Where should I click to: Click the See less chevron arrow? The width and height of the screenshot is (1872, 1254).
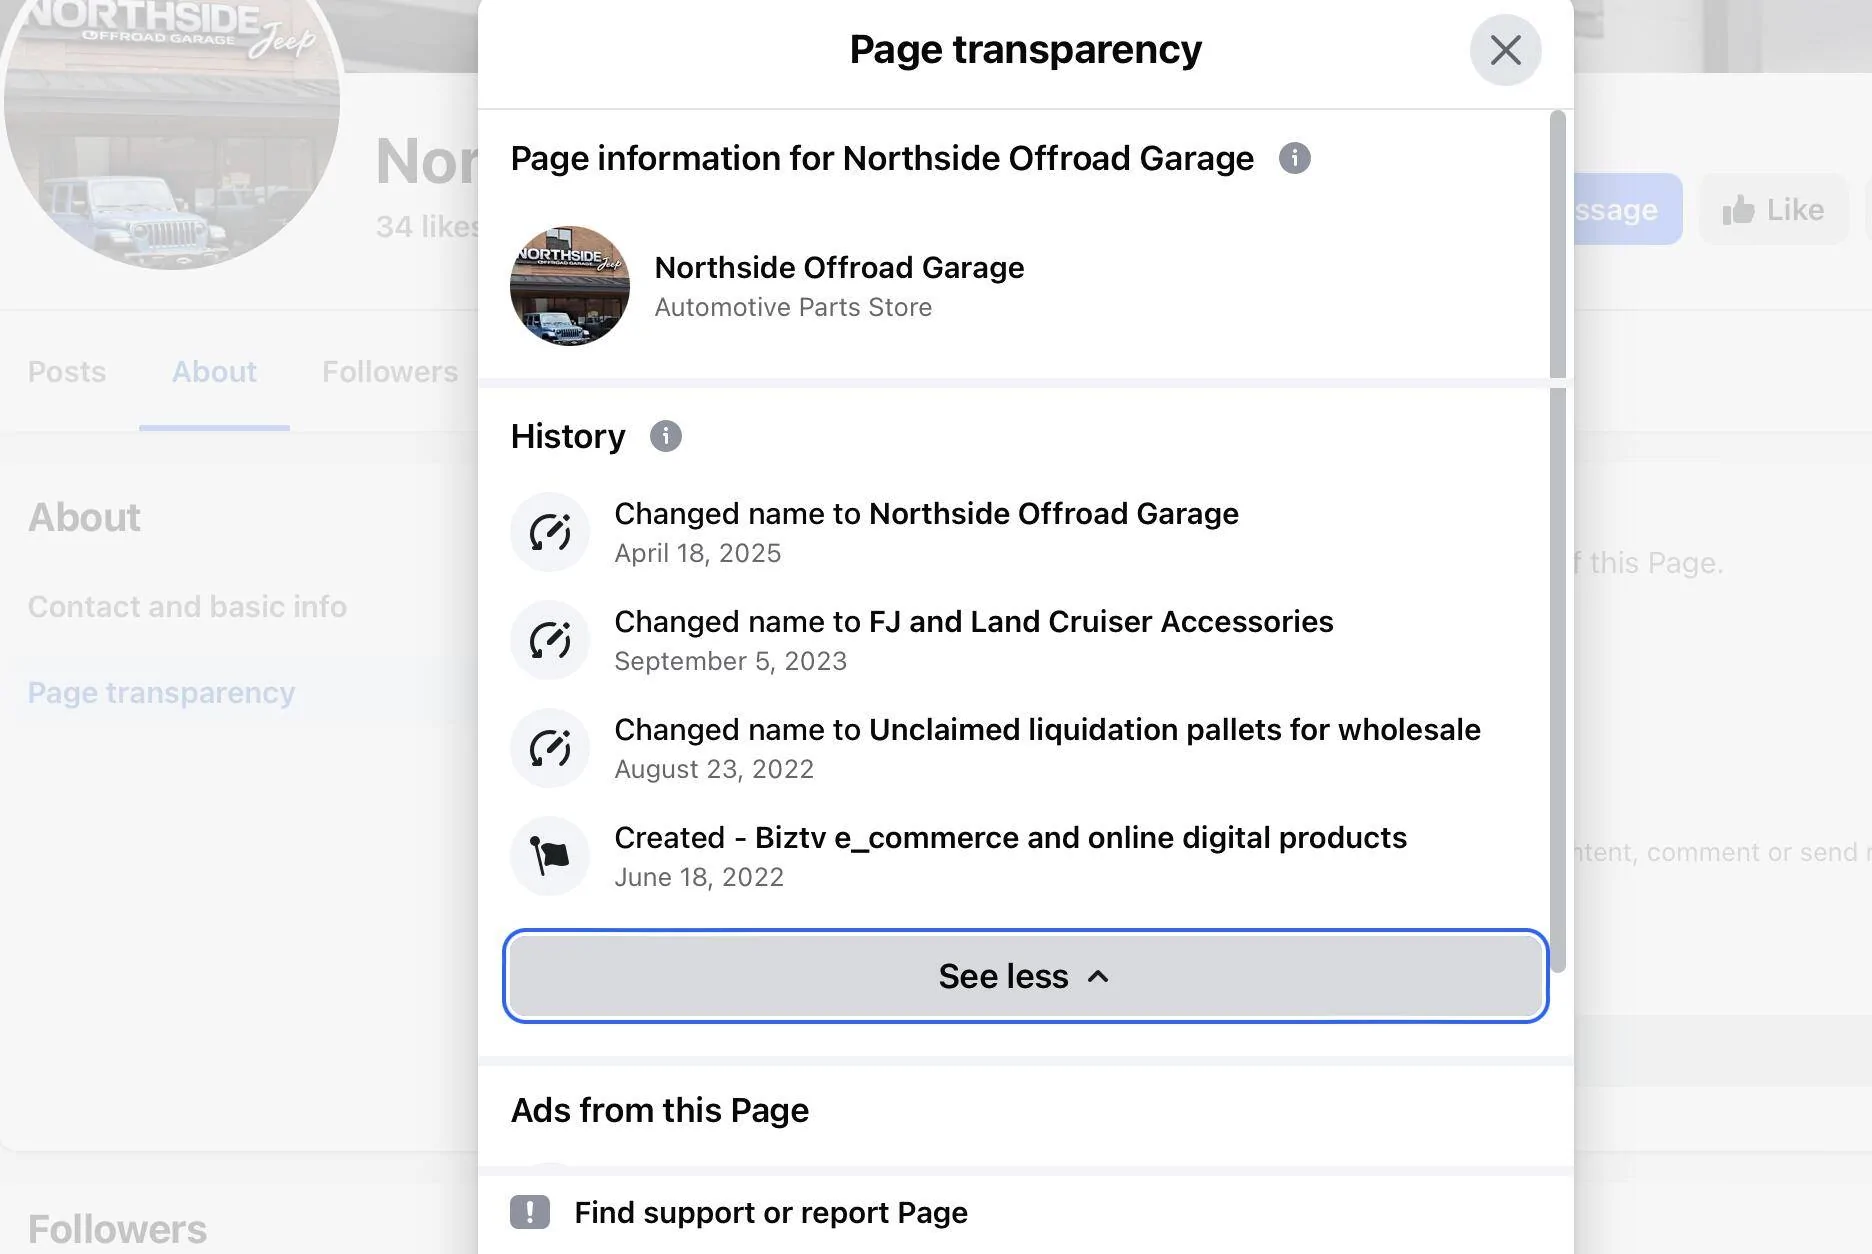tap(1098, 976)
